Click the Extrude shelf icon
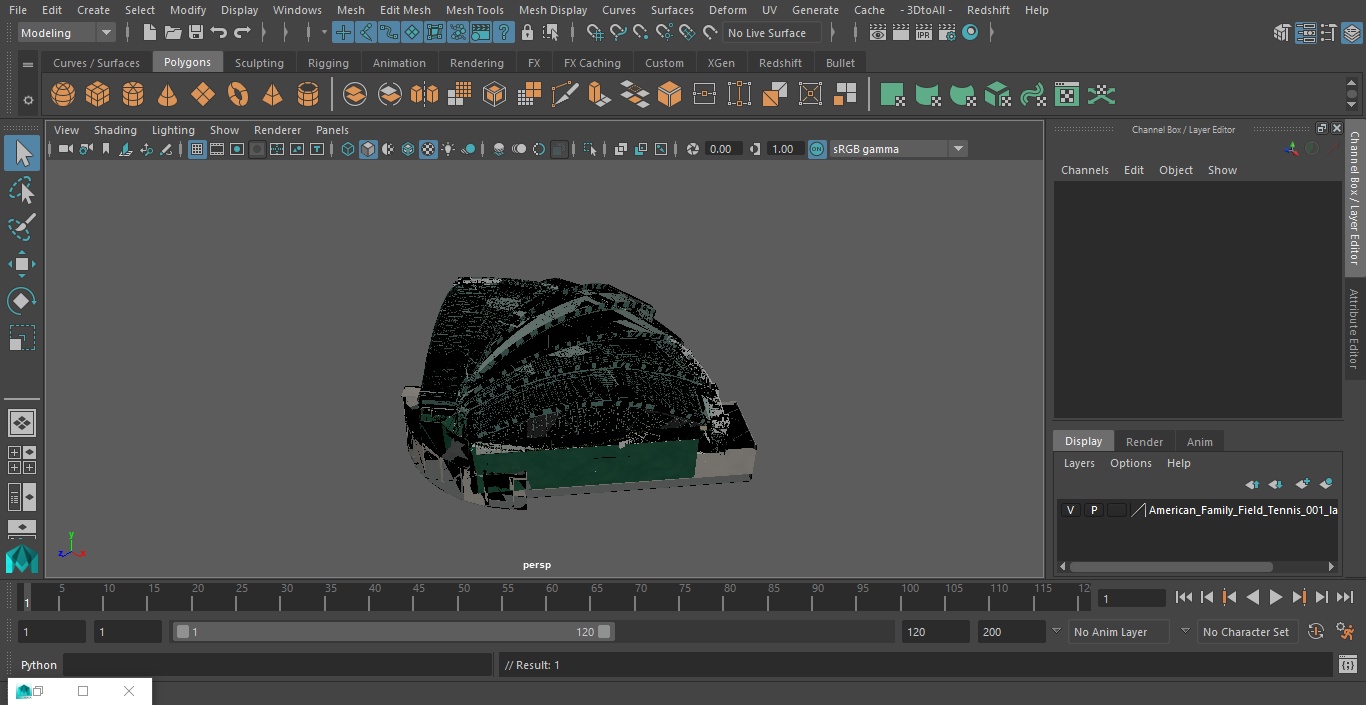 pos(599,95)
